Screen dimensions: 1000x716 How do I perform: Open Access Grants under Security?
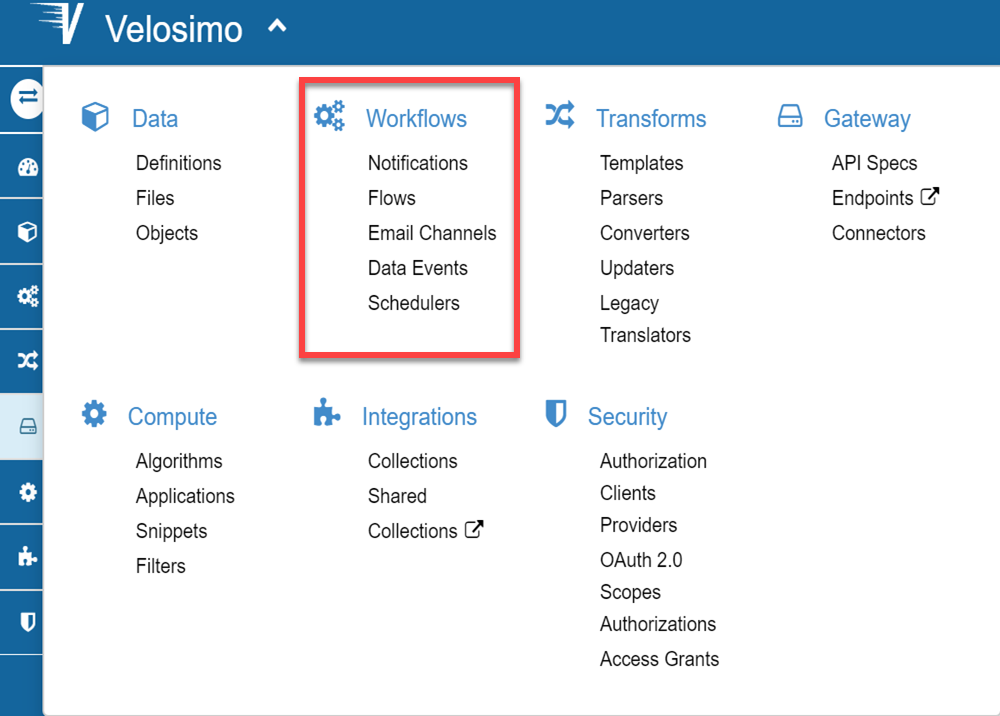tap(659, 659)
